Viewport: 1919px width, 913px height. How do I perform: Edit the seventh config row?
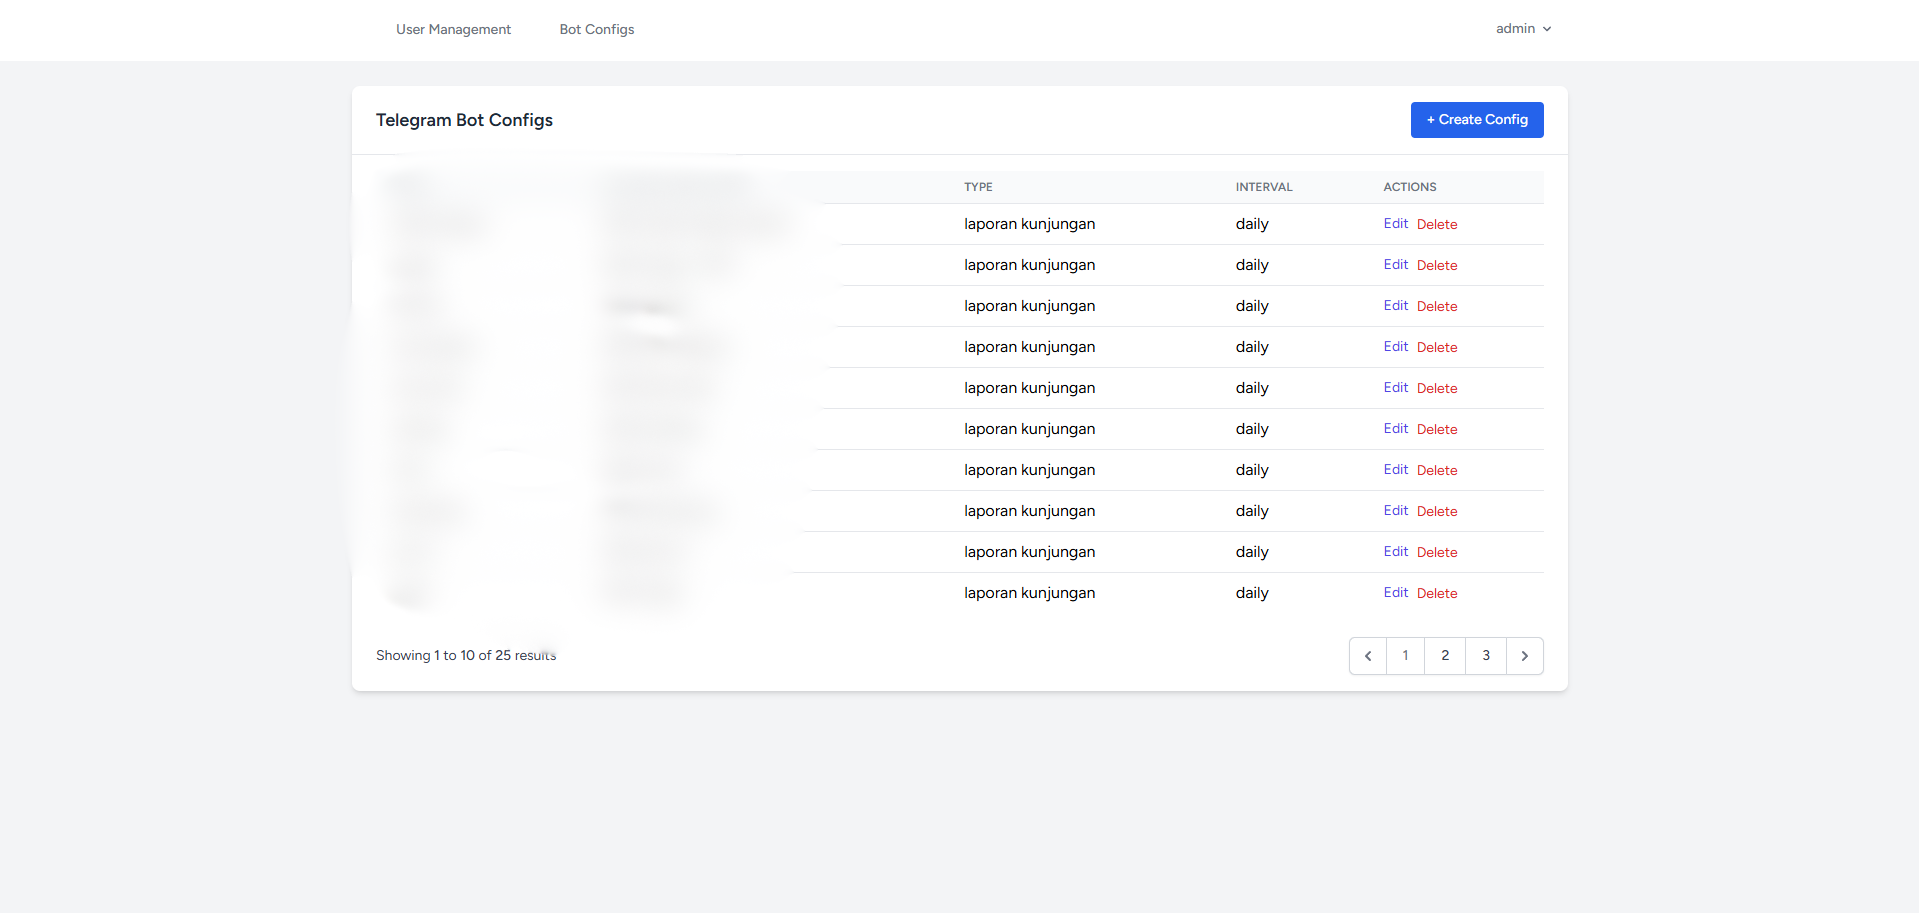click(x=1395, y=470)
